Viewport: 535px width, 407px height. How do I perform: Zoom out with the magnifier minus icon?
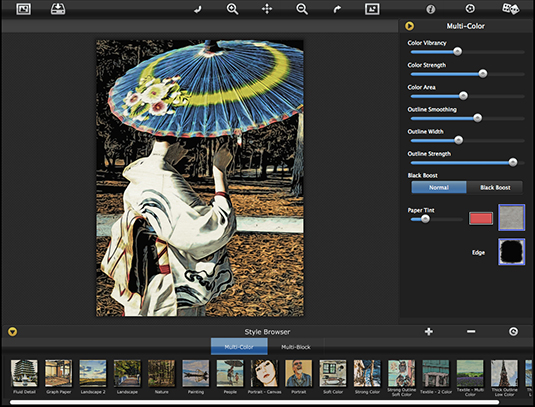coord(302,9)
